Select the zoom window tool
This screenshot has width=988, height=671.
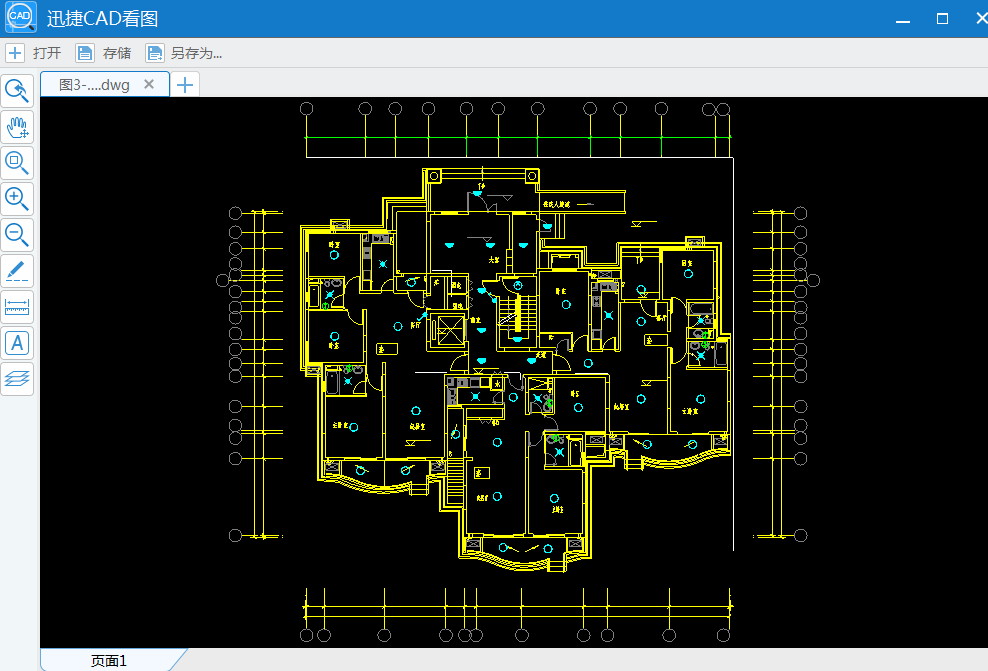pyautogui.click(x=18, y=162)
